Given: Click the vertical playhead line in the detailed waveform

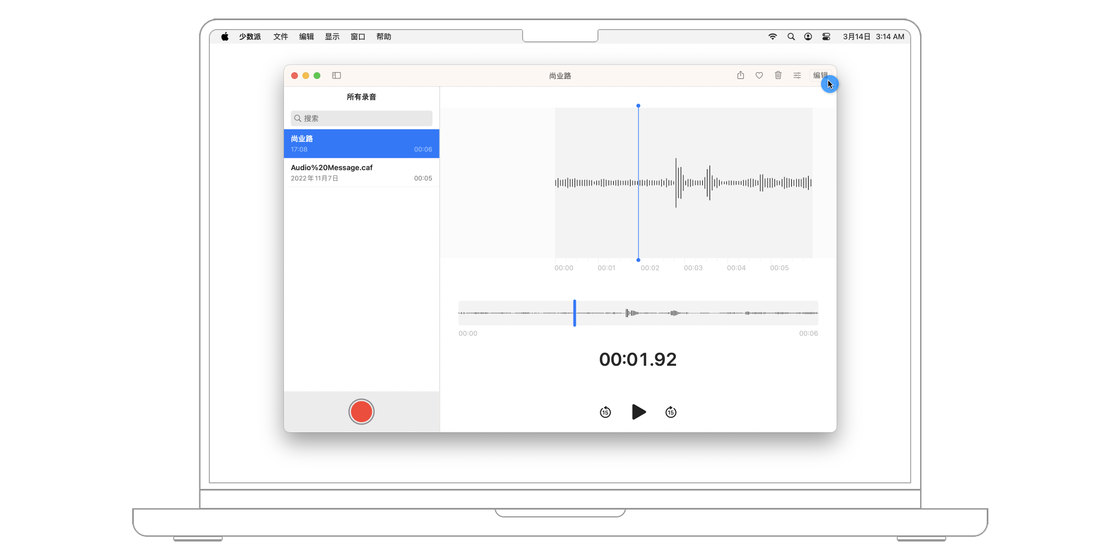Looking at the screenshot, I should point(638,183).
